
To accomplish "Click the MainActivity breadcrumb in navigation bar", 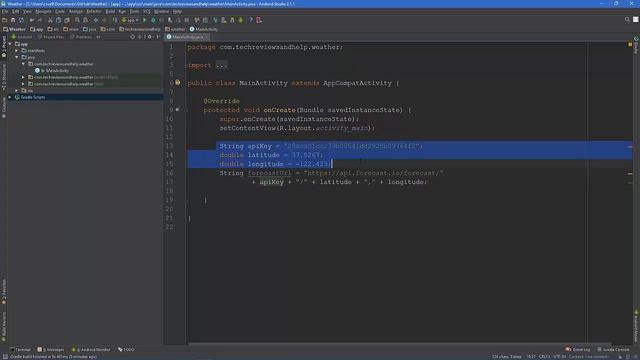I will pyautogui.click(x=204, y=29).
